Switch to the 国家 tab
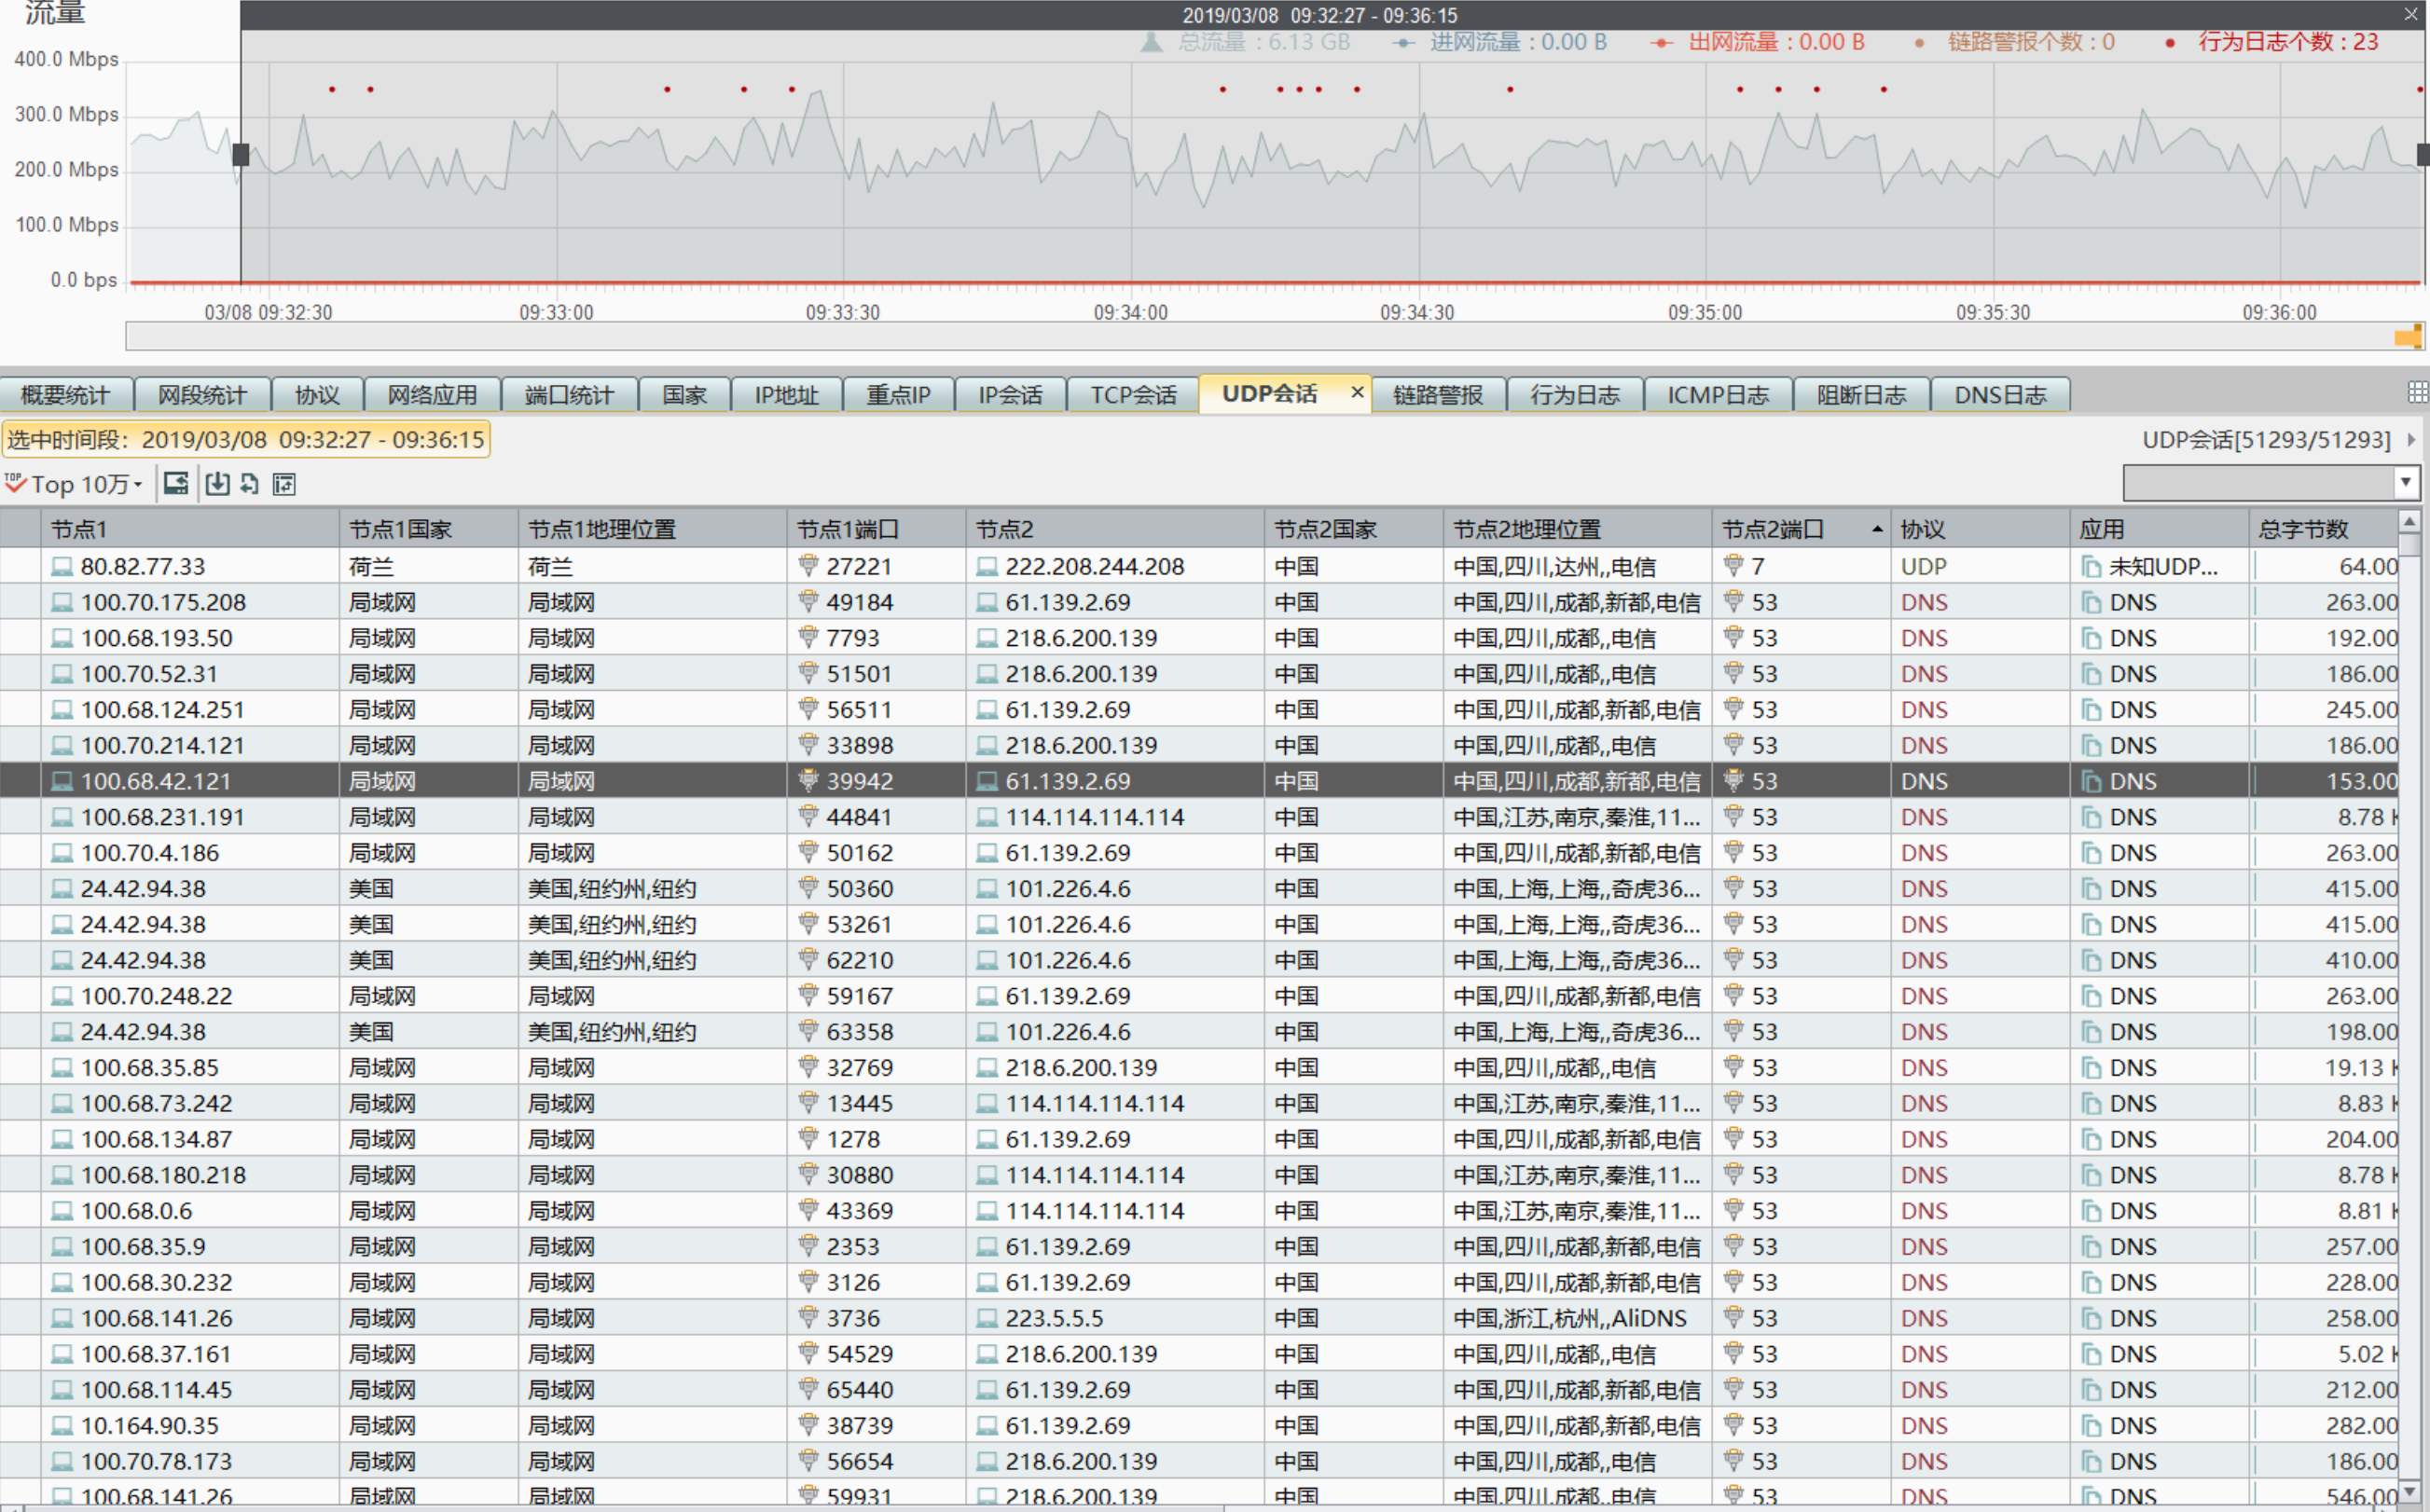The height and width of the screenshot is (1512, 2430). 684,395
